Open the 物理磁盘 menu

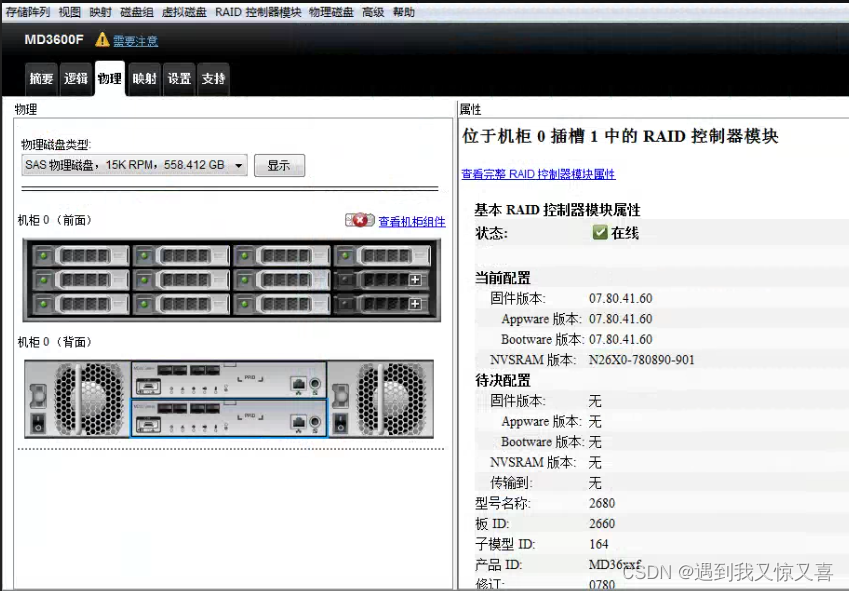[331, 12]
